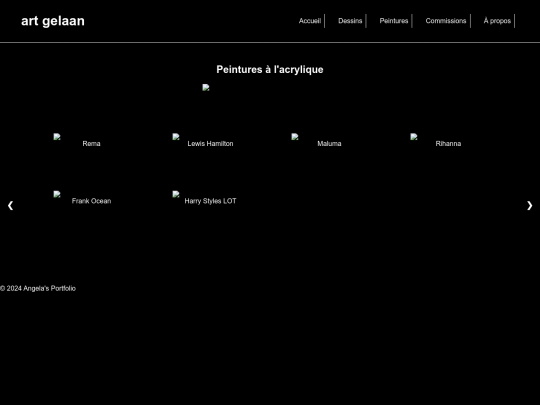
Task: Open the Frank Ocean painting thumbnail
Action: pyautogui.click(x=57, y=194)
